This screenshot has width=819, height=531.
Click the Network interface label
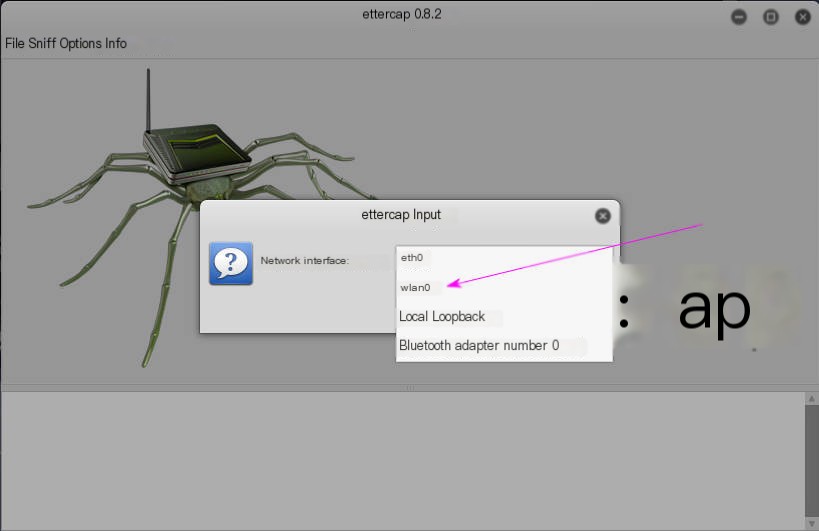[x=305, y=261]
